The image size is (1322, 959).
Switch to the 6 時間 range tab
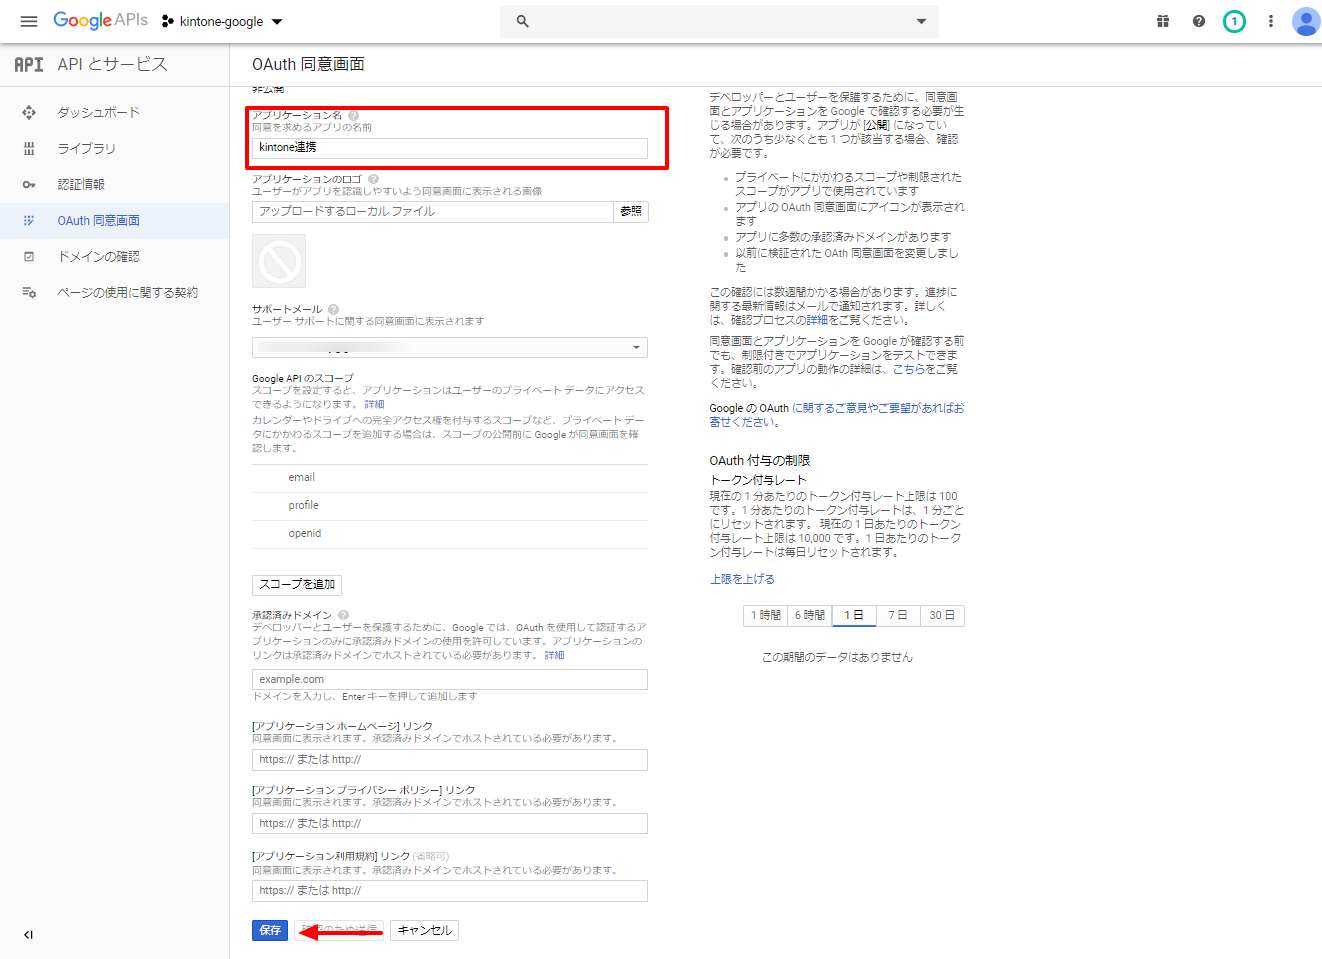coord(810,615)
